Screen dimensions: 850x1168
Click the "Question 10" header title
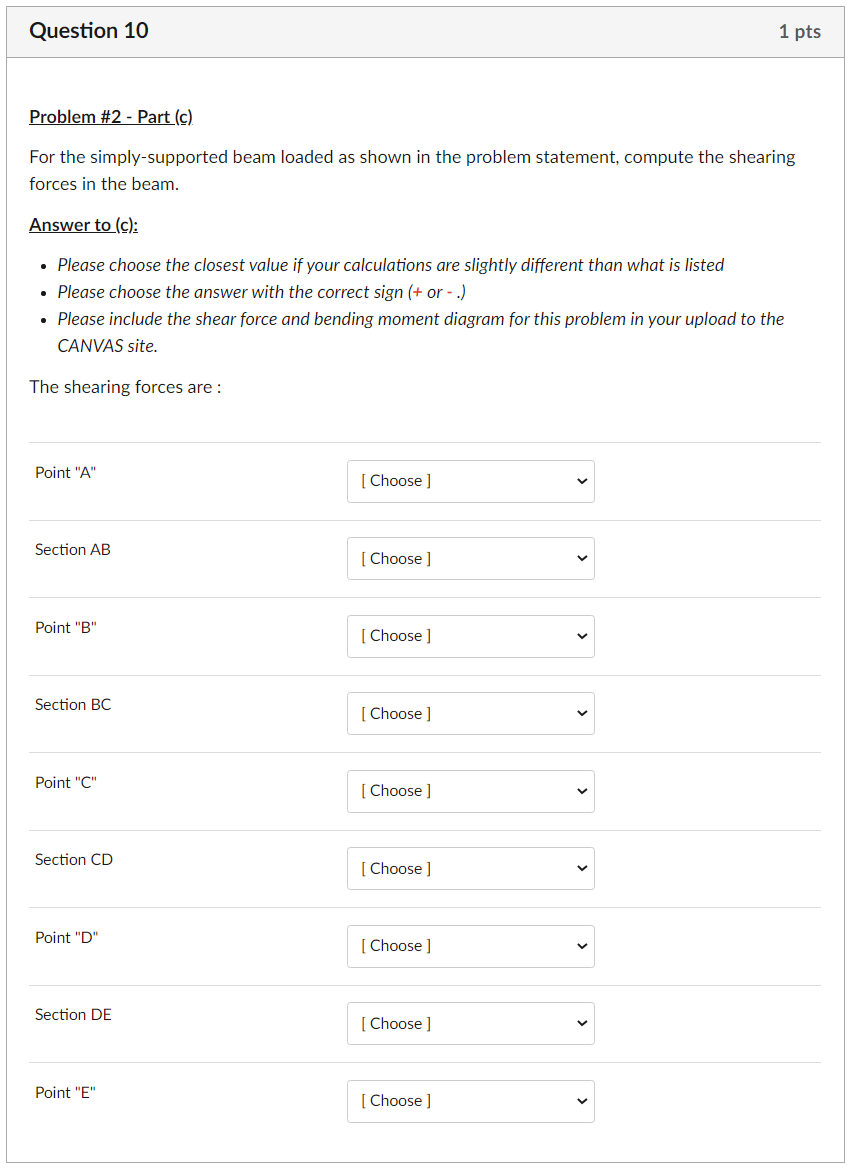tap(89, 31)
